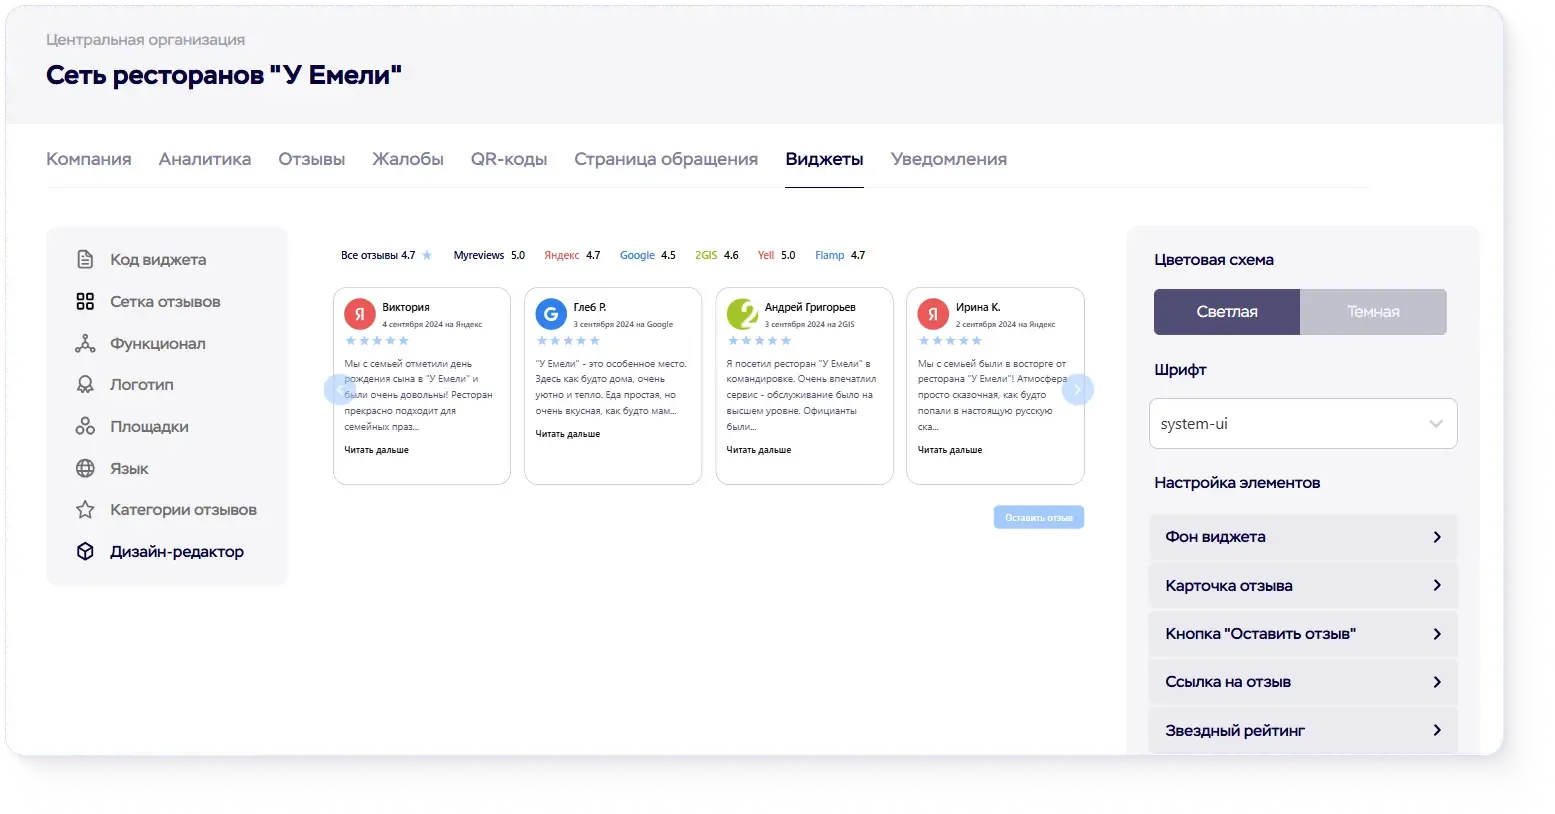Screen dimensions: 1555x814
Task: Open the Компания tab
Action: pos(89,159)
